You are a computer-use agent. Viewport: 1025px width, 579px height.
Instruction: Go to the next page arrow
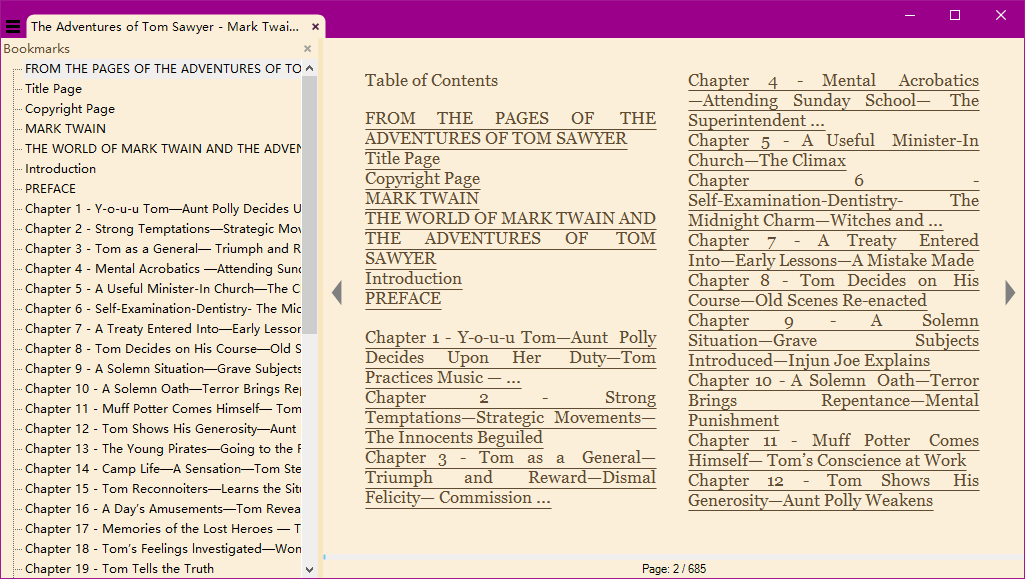pos(1010,293)
